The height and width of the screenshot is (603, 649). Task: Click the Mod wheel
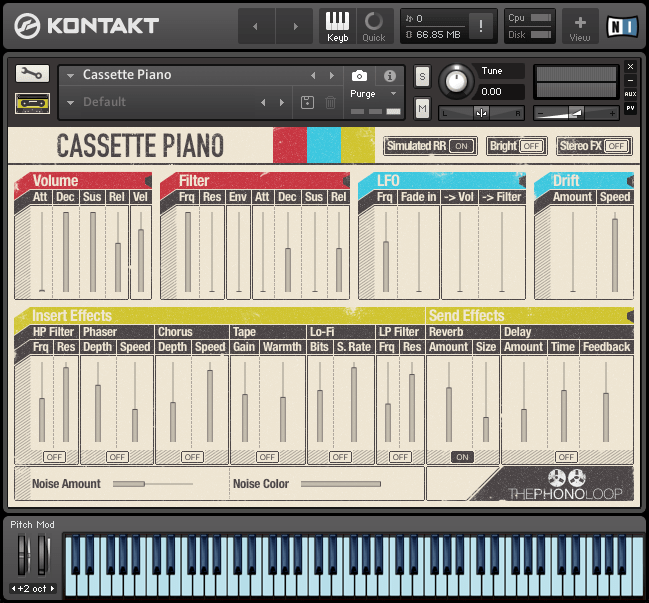(43, 555)
